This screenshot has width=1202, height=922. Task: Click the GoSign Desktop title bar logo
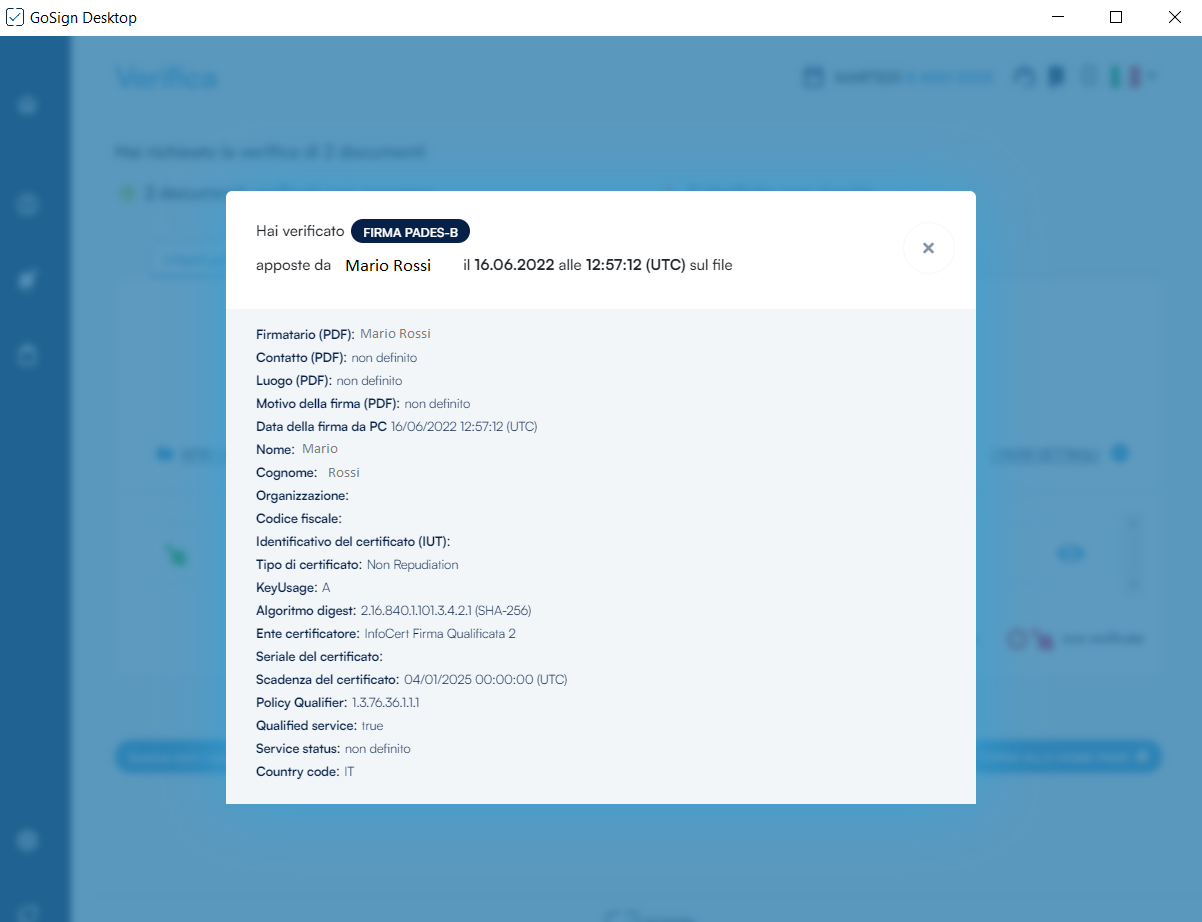tap(15, 17)
